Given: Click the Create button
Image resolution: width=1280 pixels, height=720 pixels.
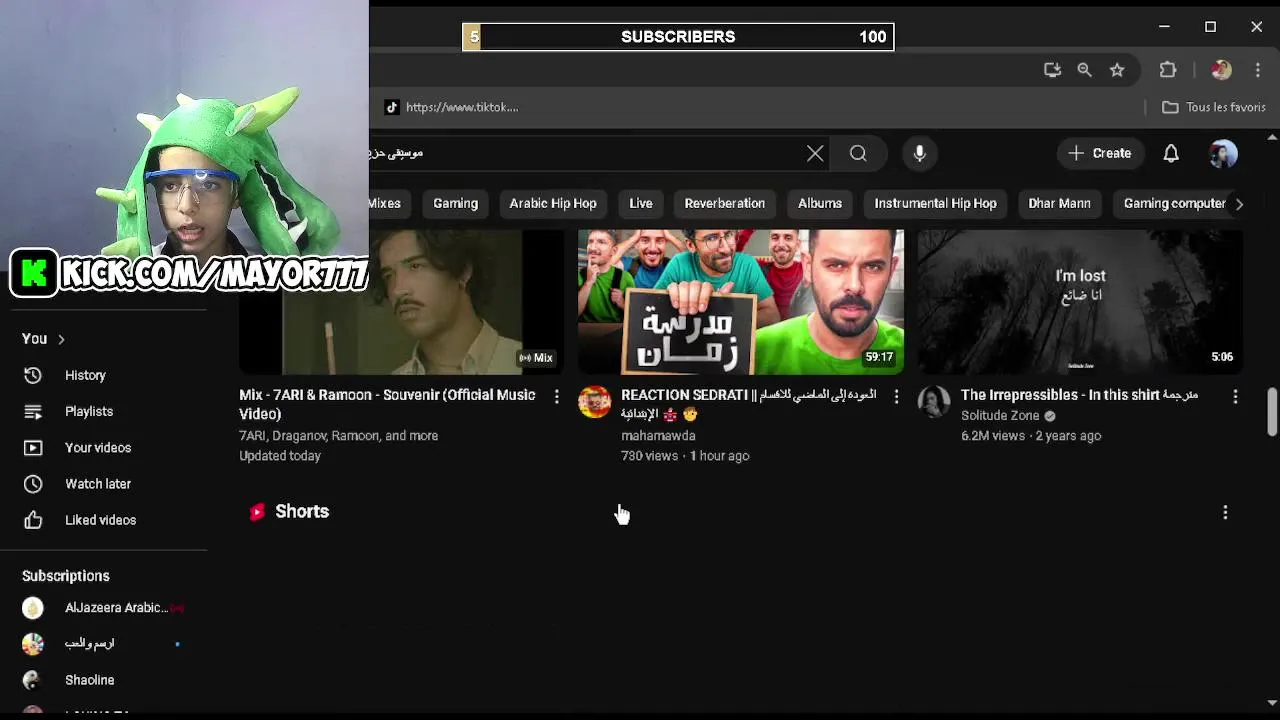Looking at the screenshot, I should tap(1099, 153).
